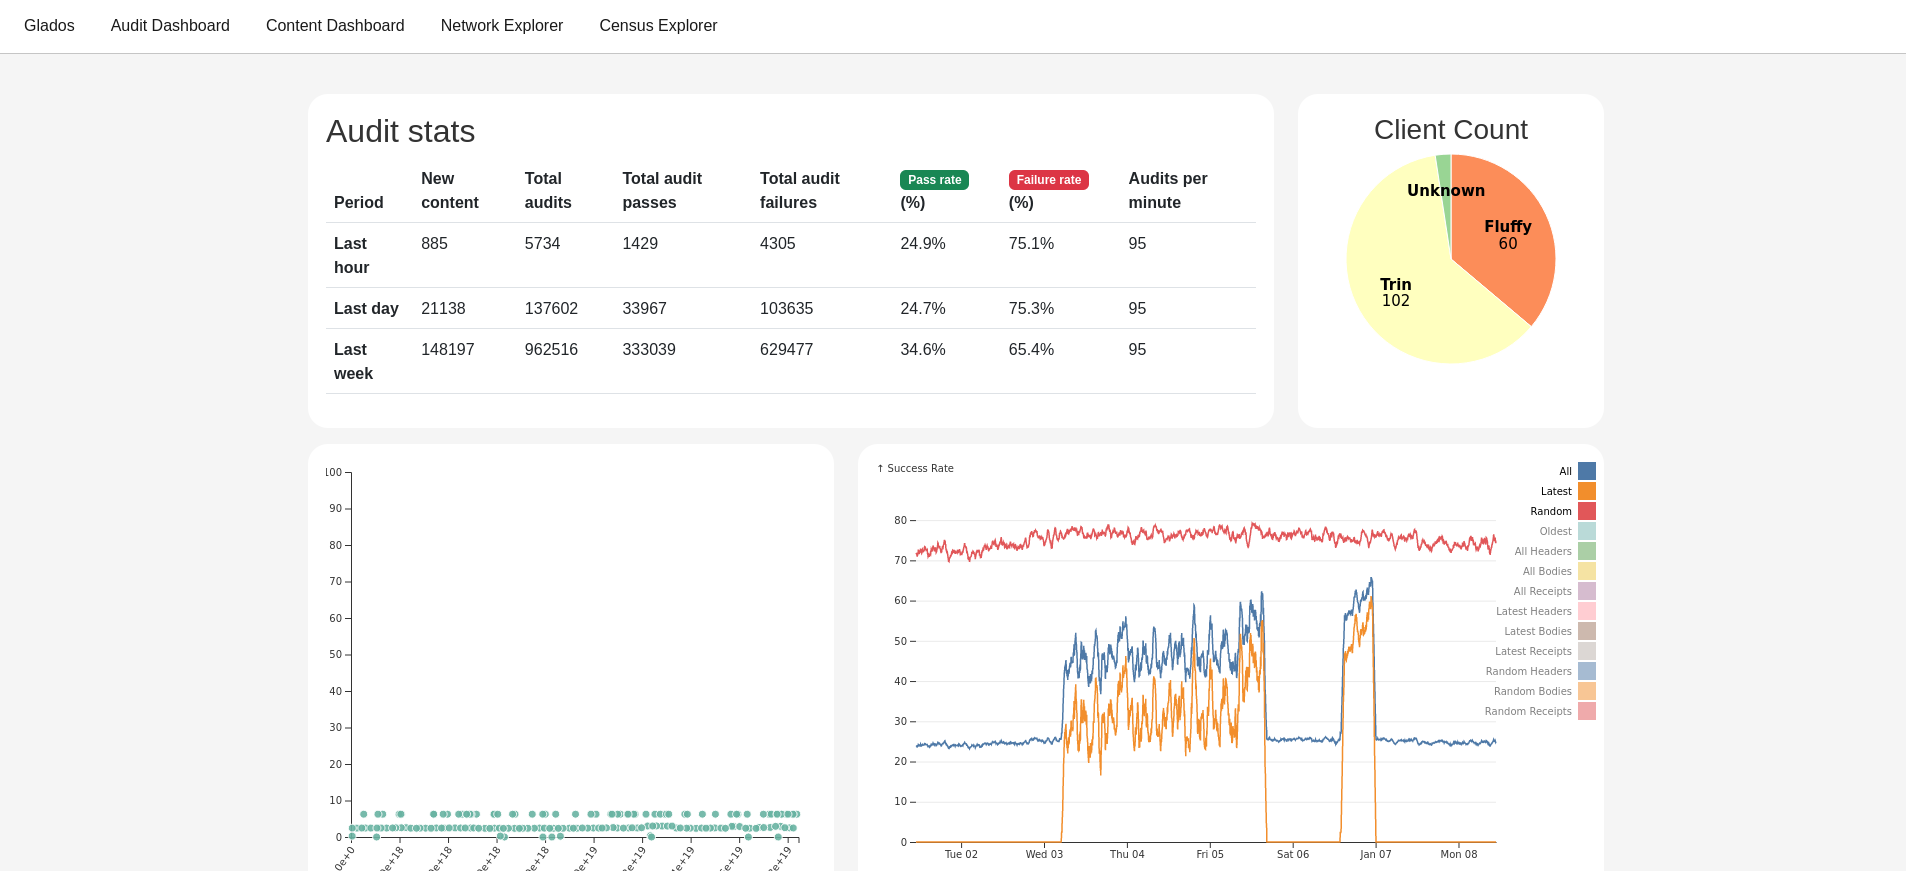Viewport: 1906px width, 871px height.
Task: Click the Jan 07 axis tick label
Action: pyautogui.click(x=1375, y=854)
